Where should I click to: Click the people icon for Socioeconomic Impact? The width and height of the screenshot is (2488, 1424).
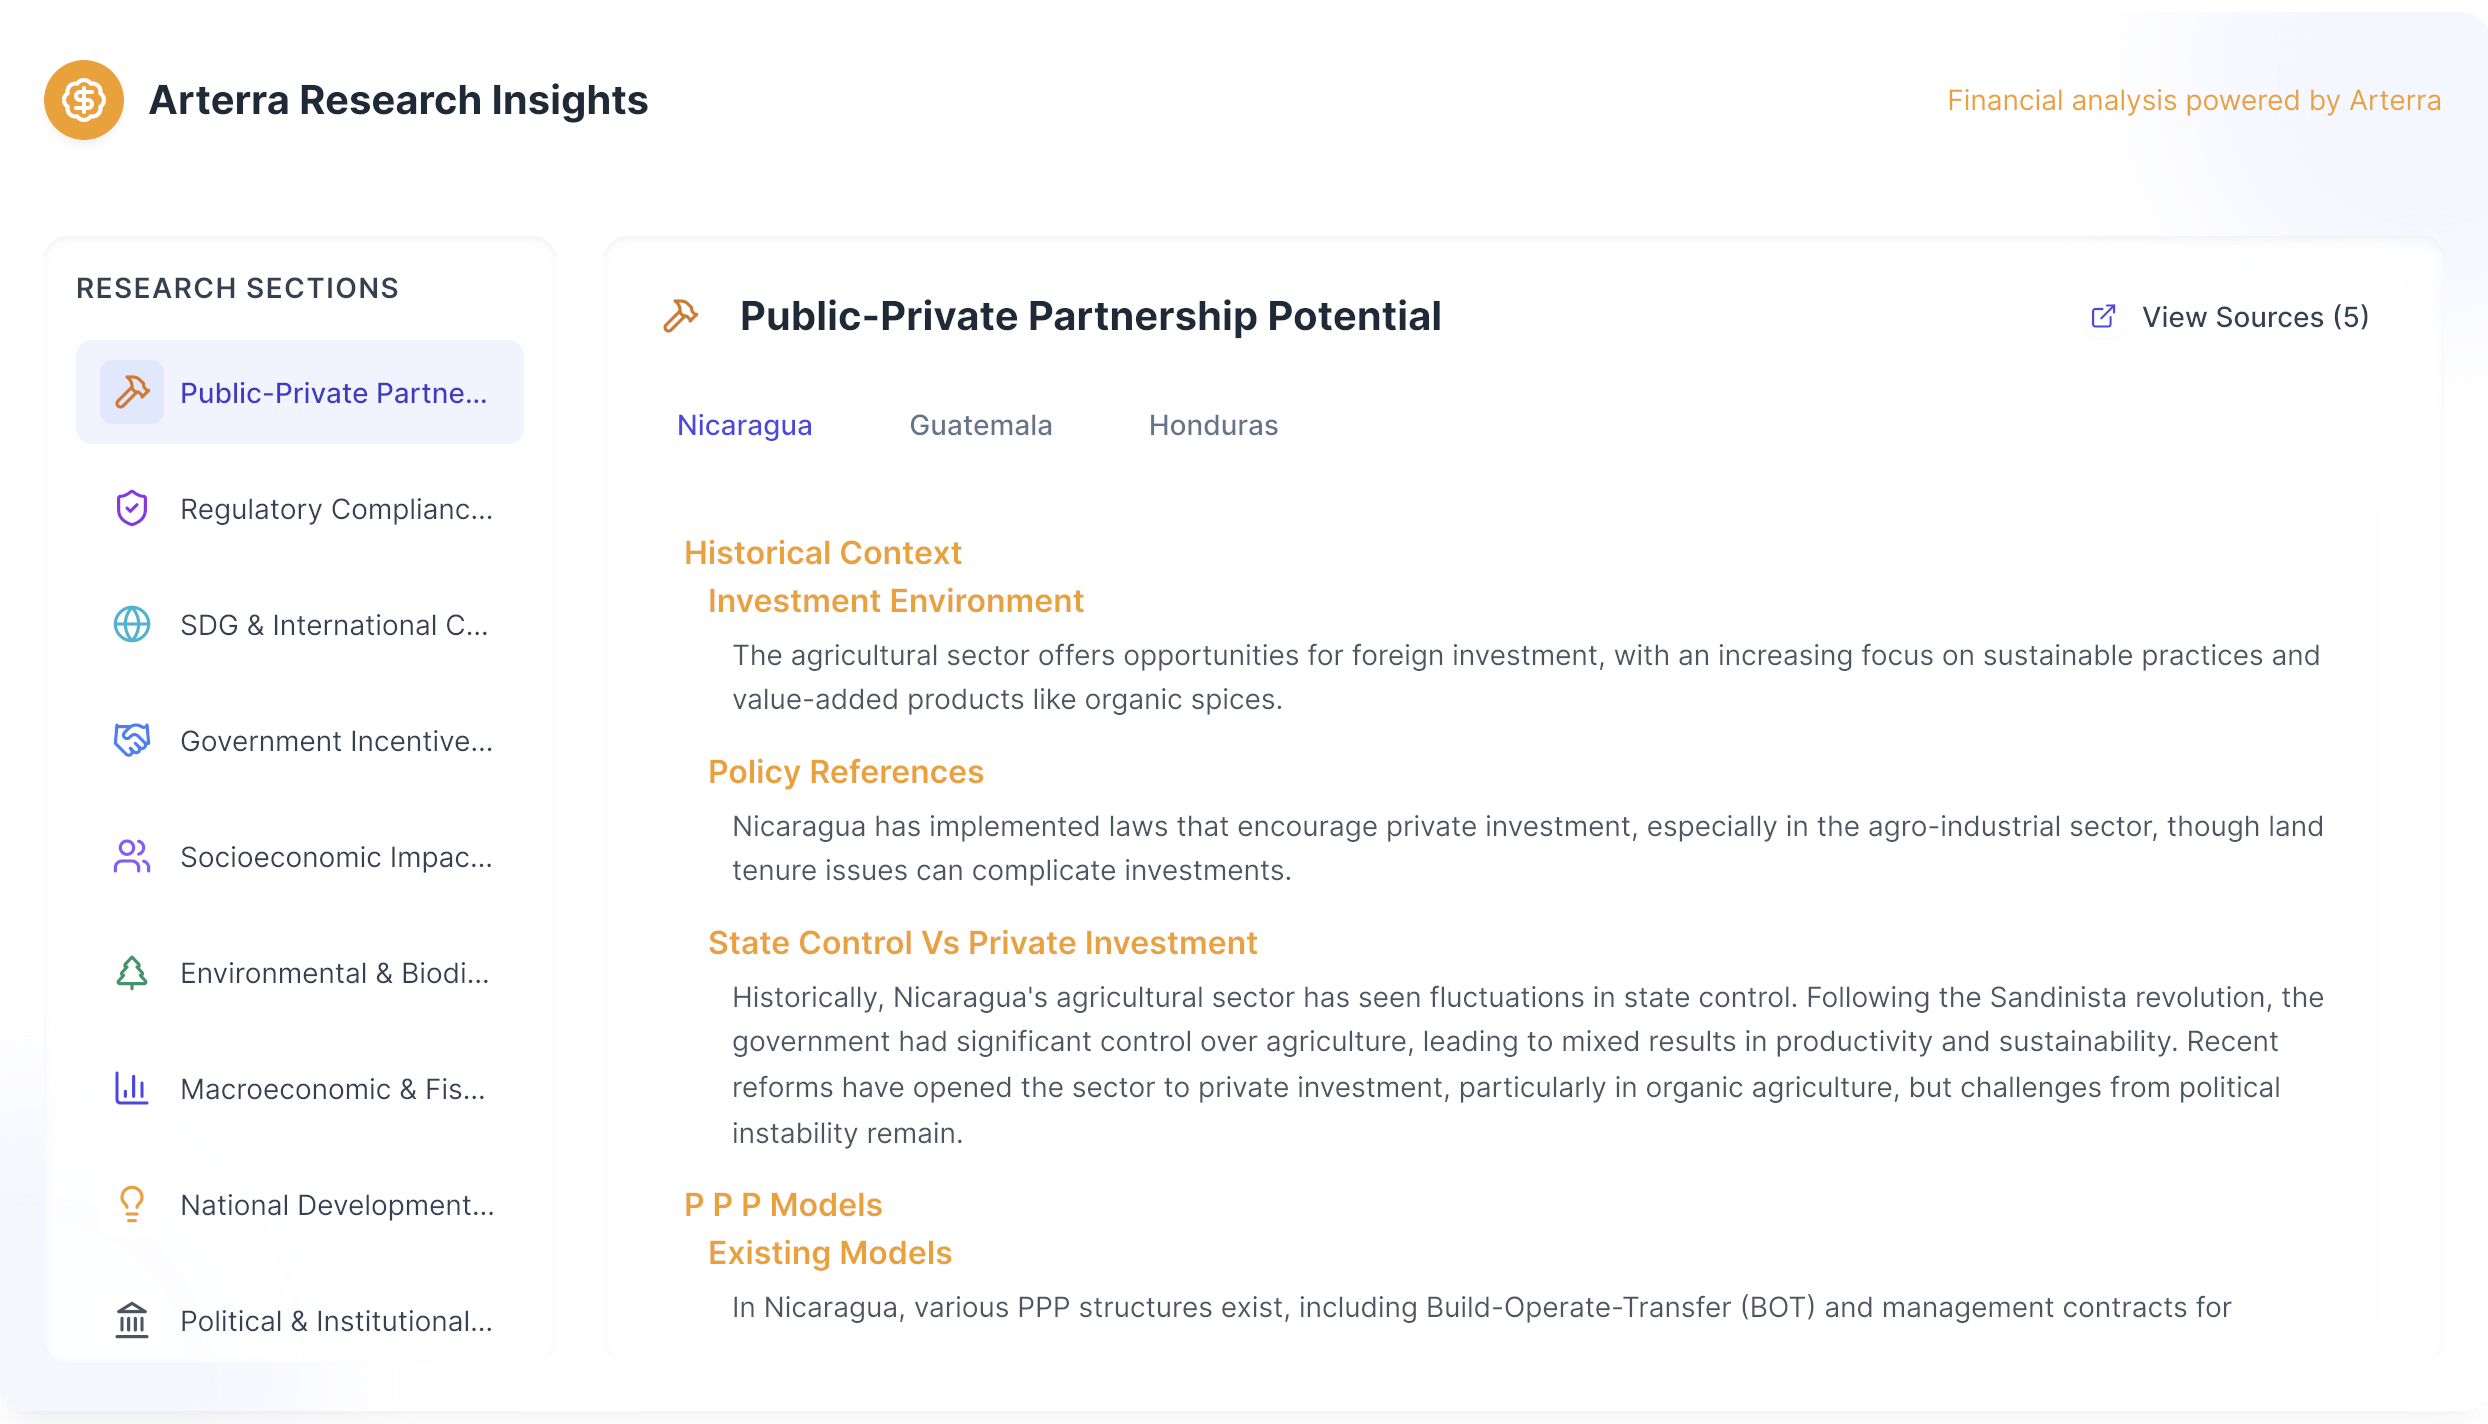[132, 856]
